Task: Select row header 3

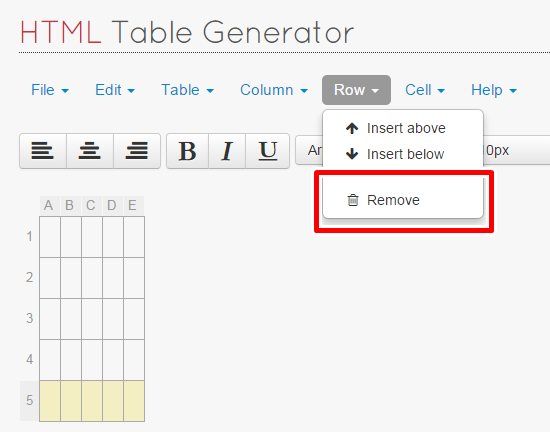Action: tap(29, 318)
